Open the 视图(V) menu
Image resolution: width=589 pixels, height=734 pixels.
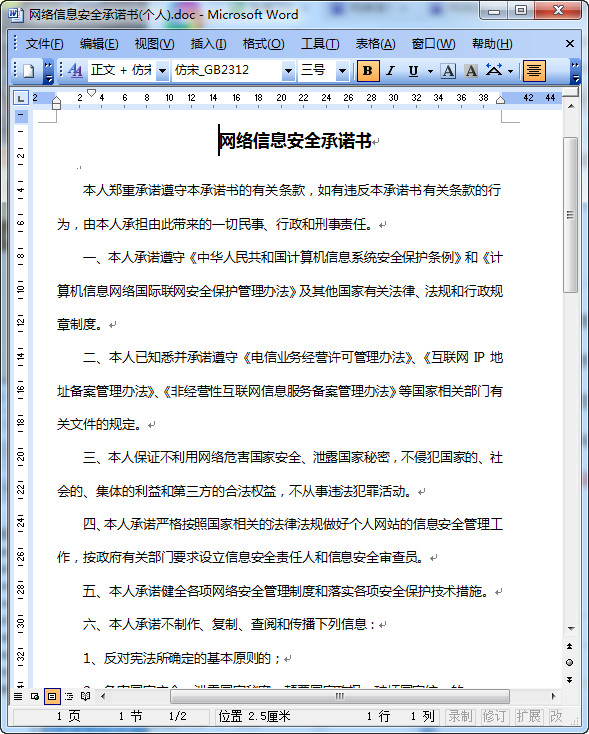pyautogui.click(x=154, y=44)
